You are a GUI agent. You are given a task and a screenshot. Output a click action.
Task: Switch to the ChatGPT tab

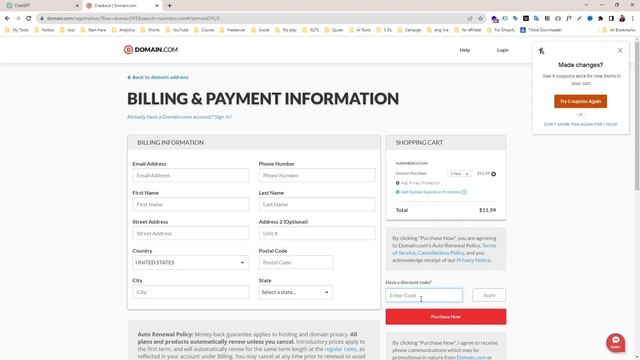(x=41, y=6)
